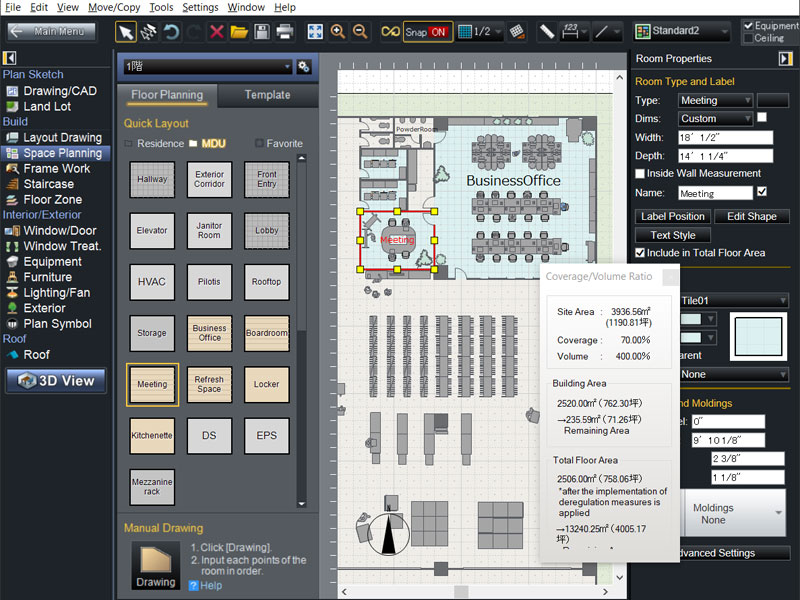Save the plan with the floppy icon

point(262,32)
